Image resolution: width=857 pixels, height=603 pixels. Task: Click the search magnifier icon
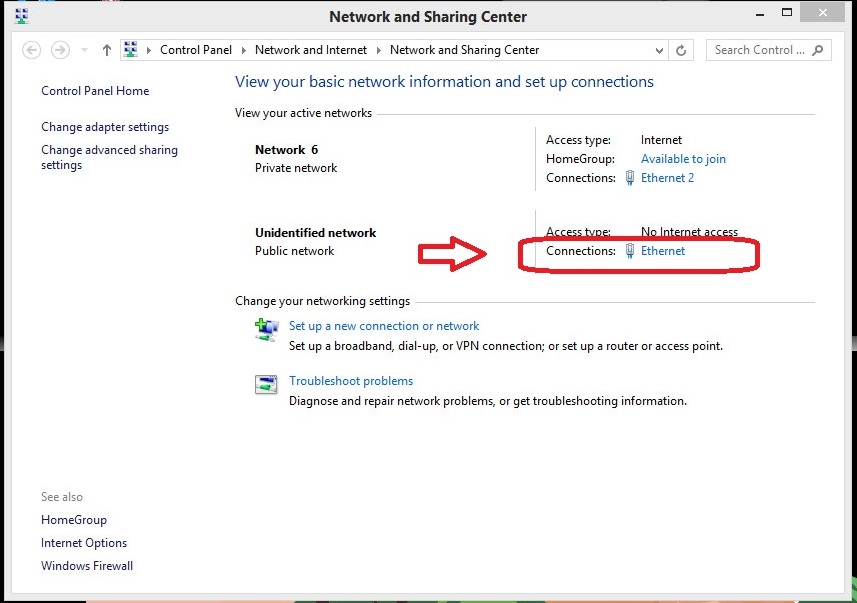click(x=818, y=50)
